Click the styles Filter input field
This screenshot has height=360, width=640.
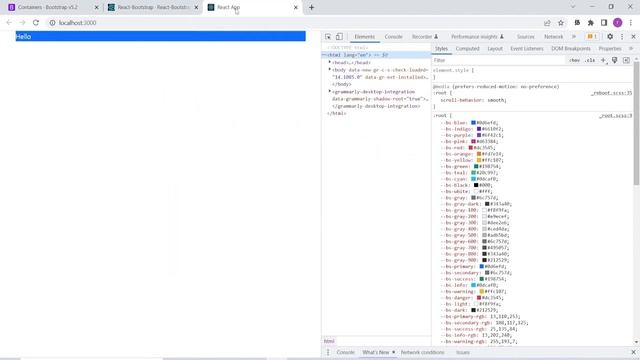click(499, 60)
